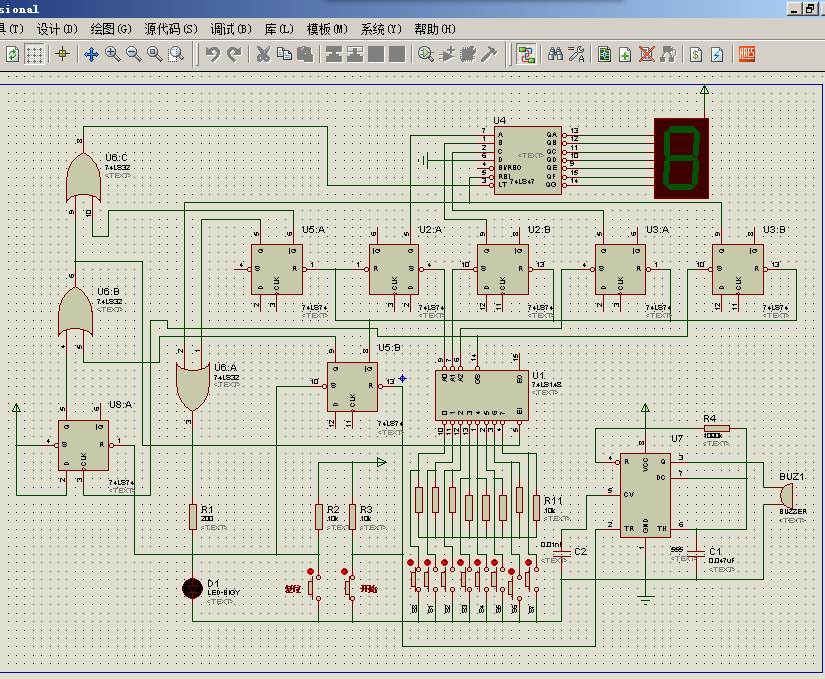Click the Make Device icon
Screen dimensions: 825x679
(x=447, y=54)
